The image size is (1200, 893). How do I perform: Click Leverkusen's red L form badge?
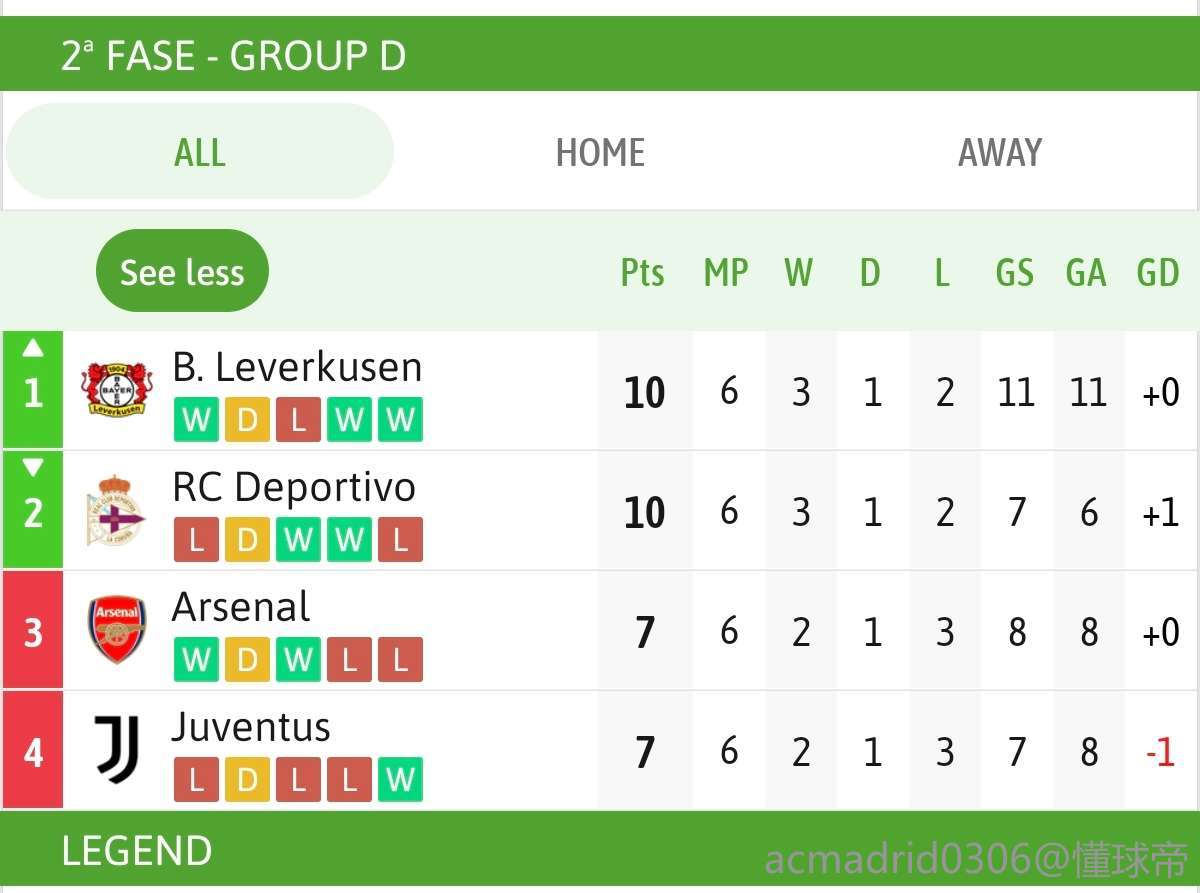[x=298, y=420]
